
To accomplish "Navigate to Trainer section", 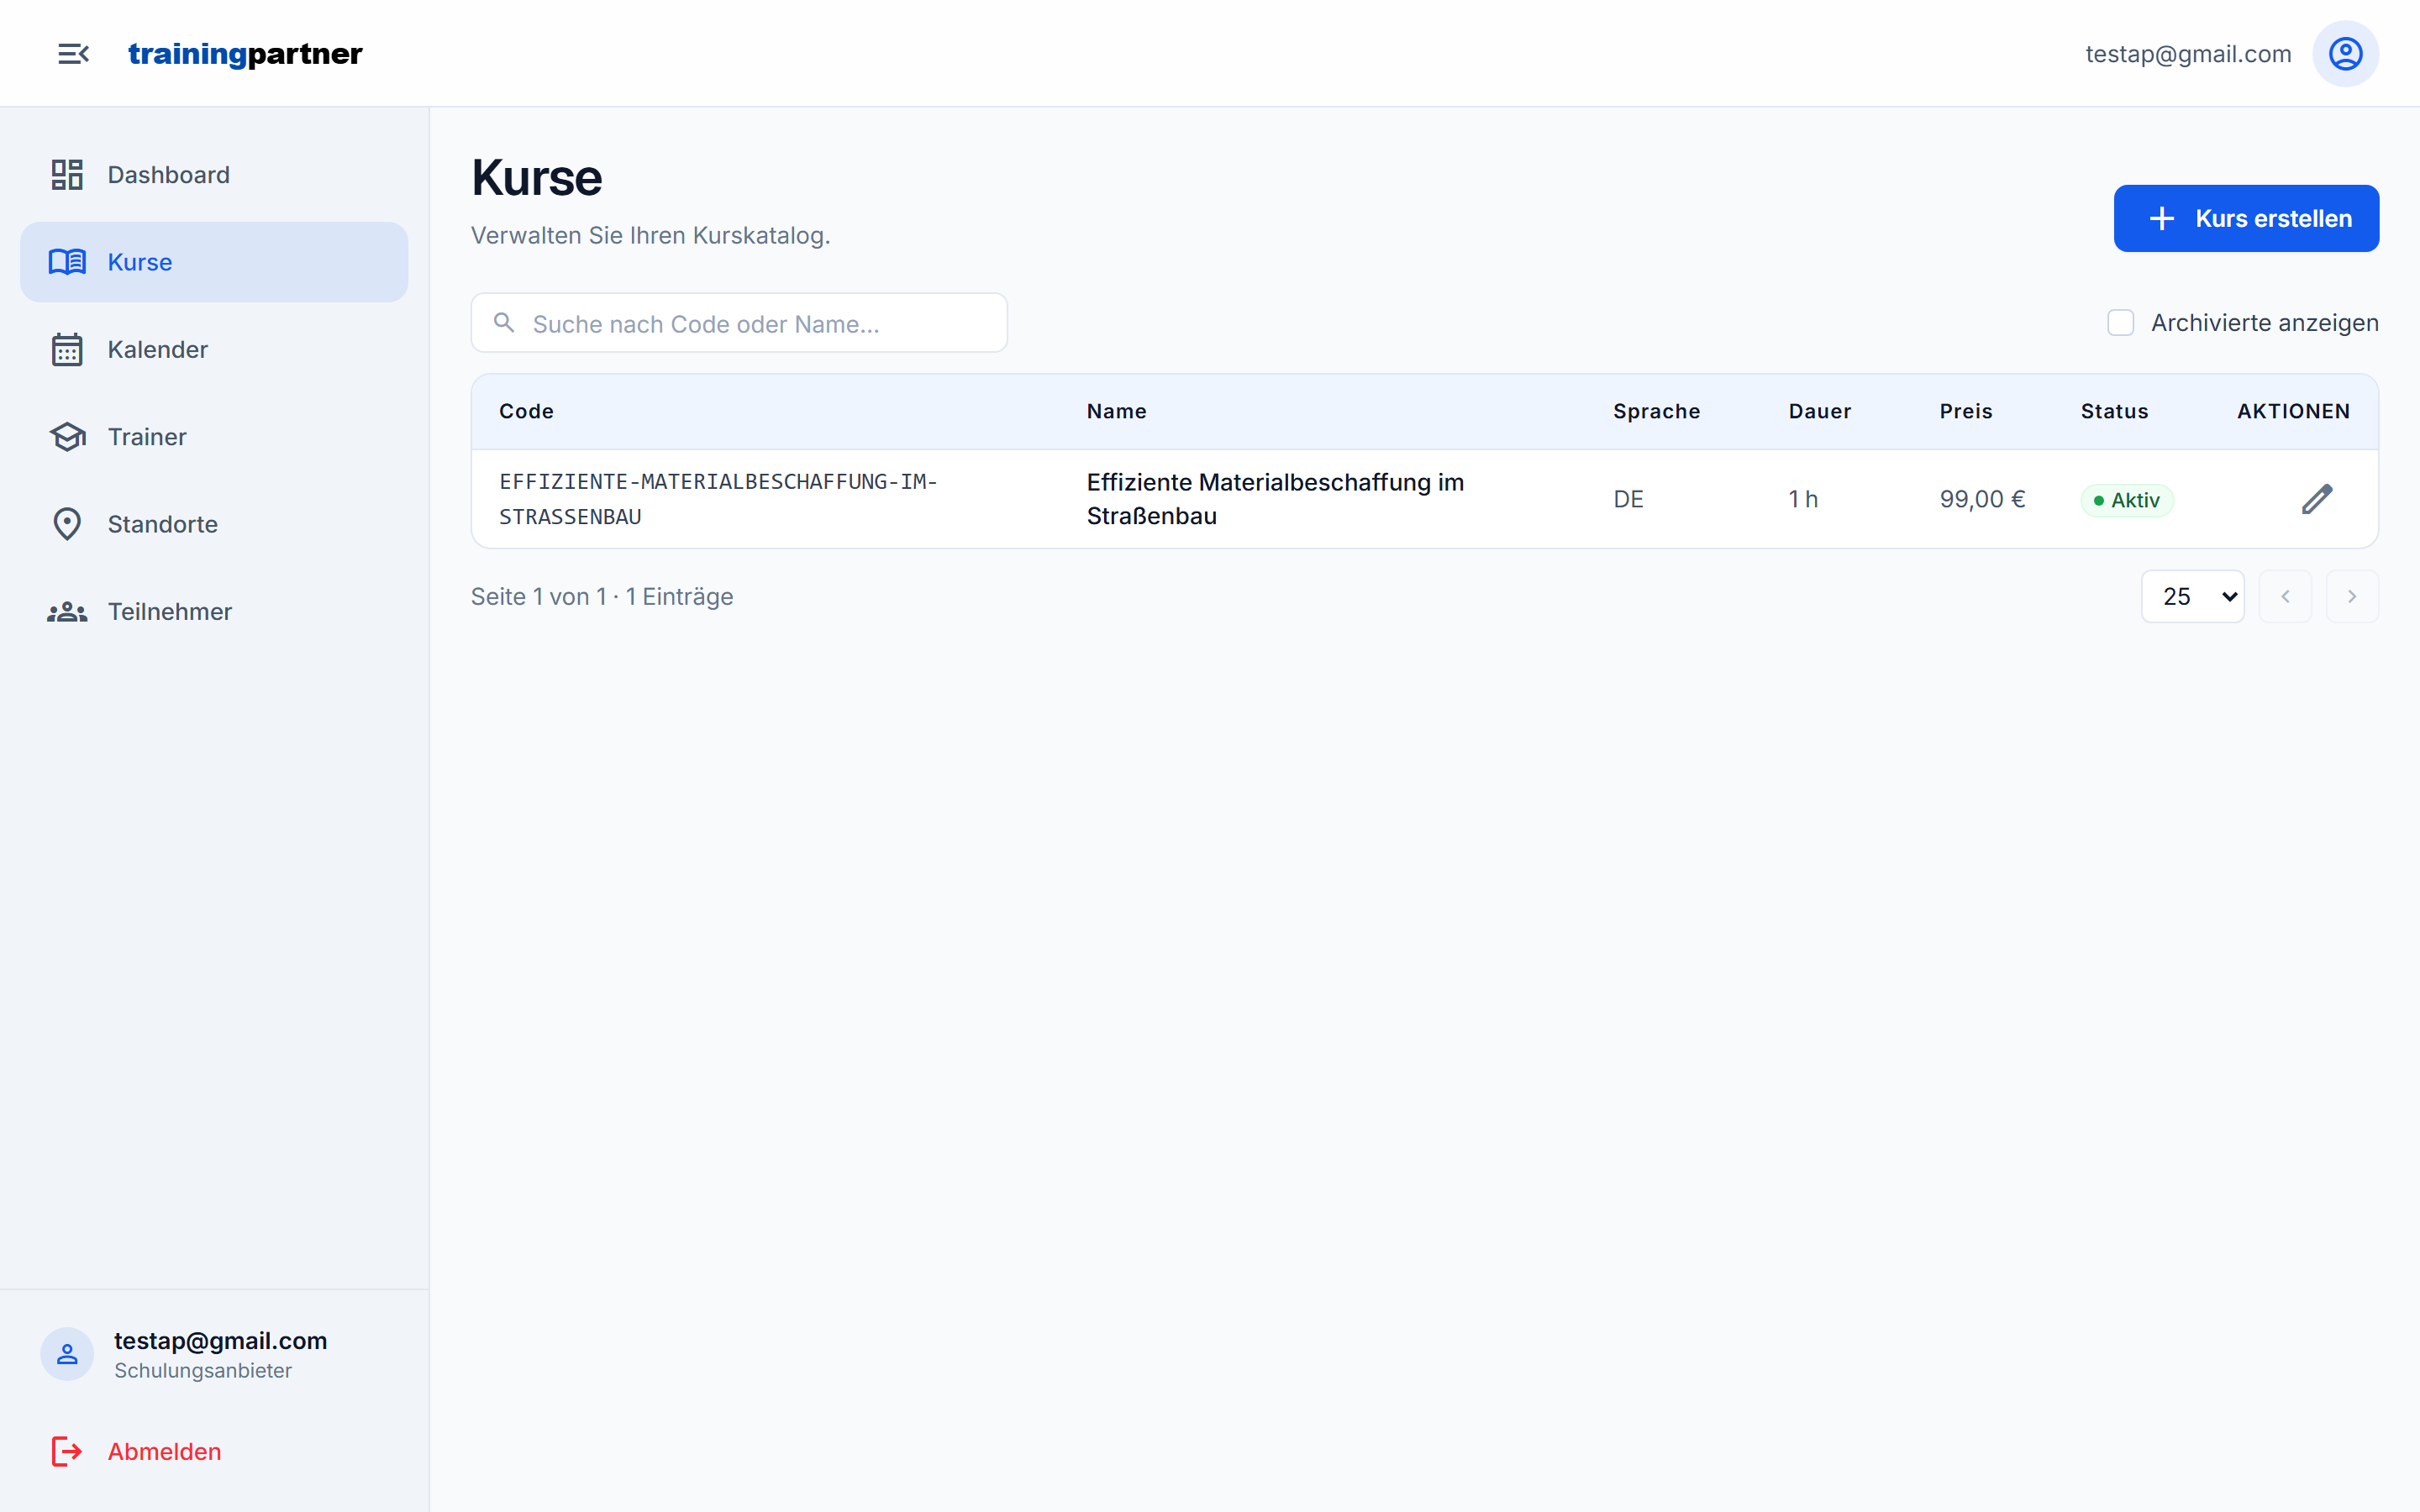I will [214, 437].
